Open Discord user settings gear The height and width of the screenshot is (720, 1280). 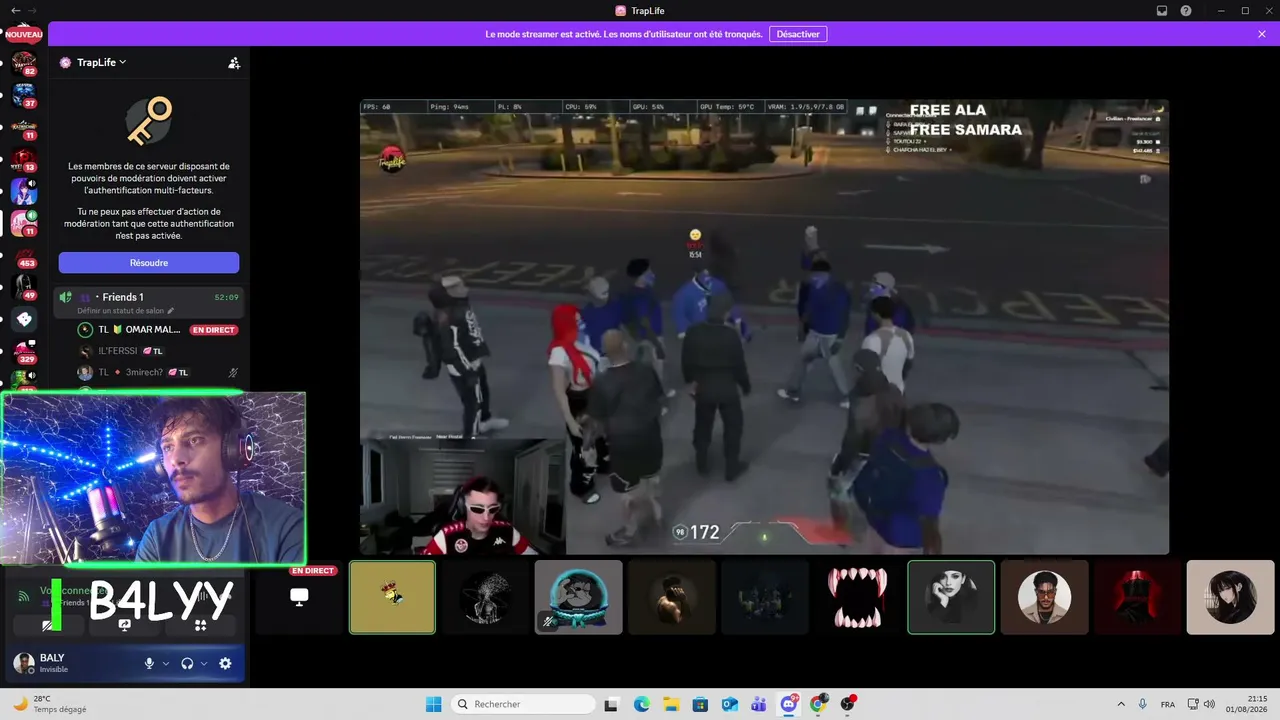pos(225,663)
